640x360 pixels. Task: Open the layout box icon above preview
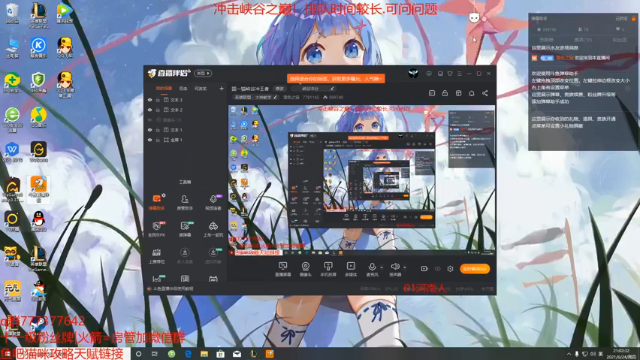pos(458,93)
